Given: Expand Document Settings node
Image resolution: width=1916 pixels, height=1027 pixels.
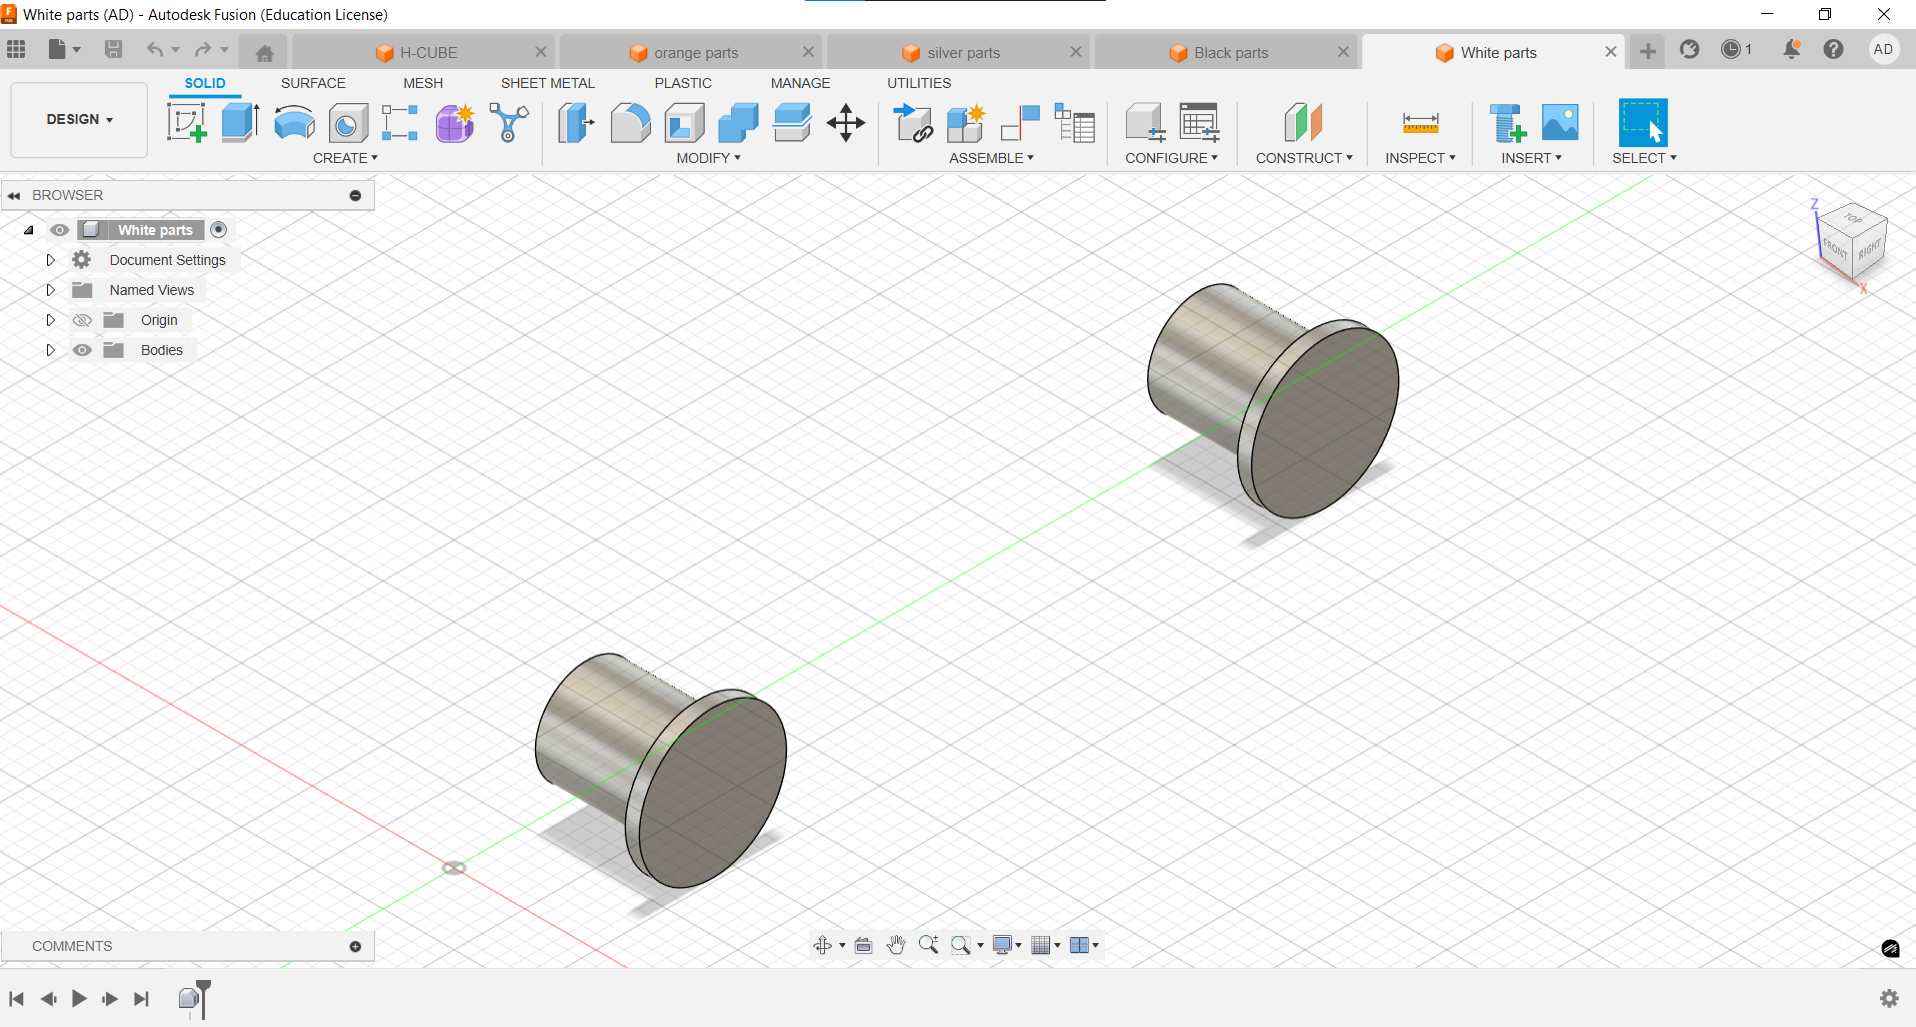Looking at the screenshot, I should pyautogui.click(x=50, y=260).
